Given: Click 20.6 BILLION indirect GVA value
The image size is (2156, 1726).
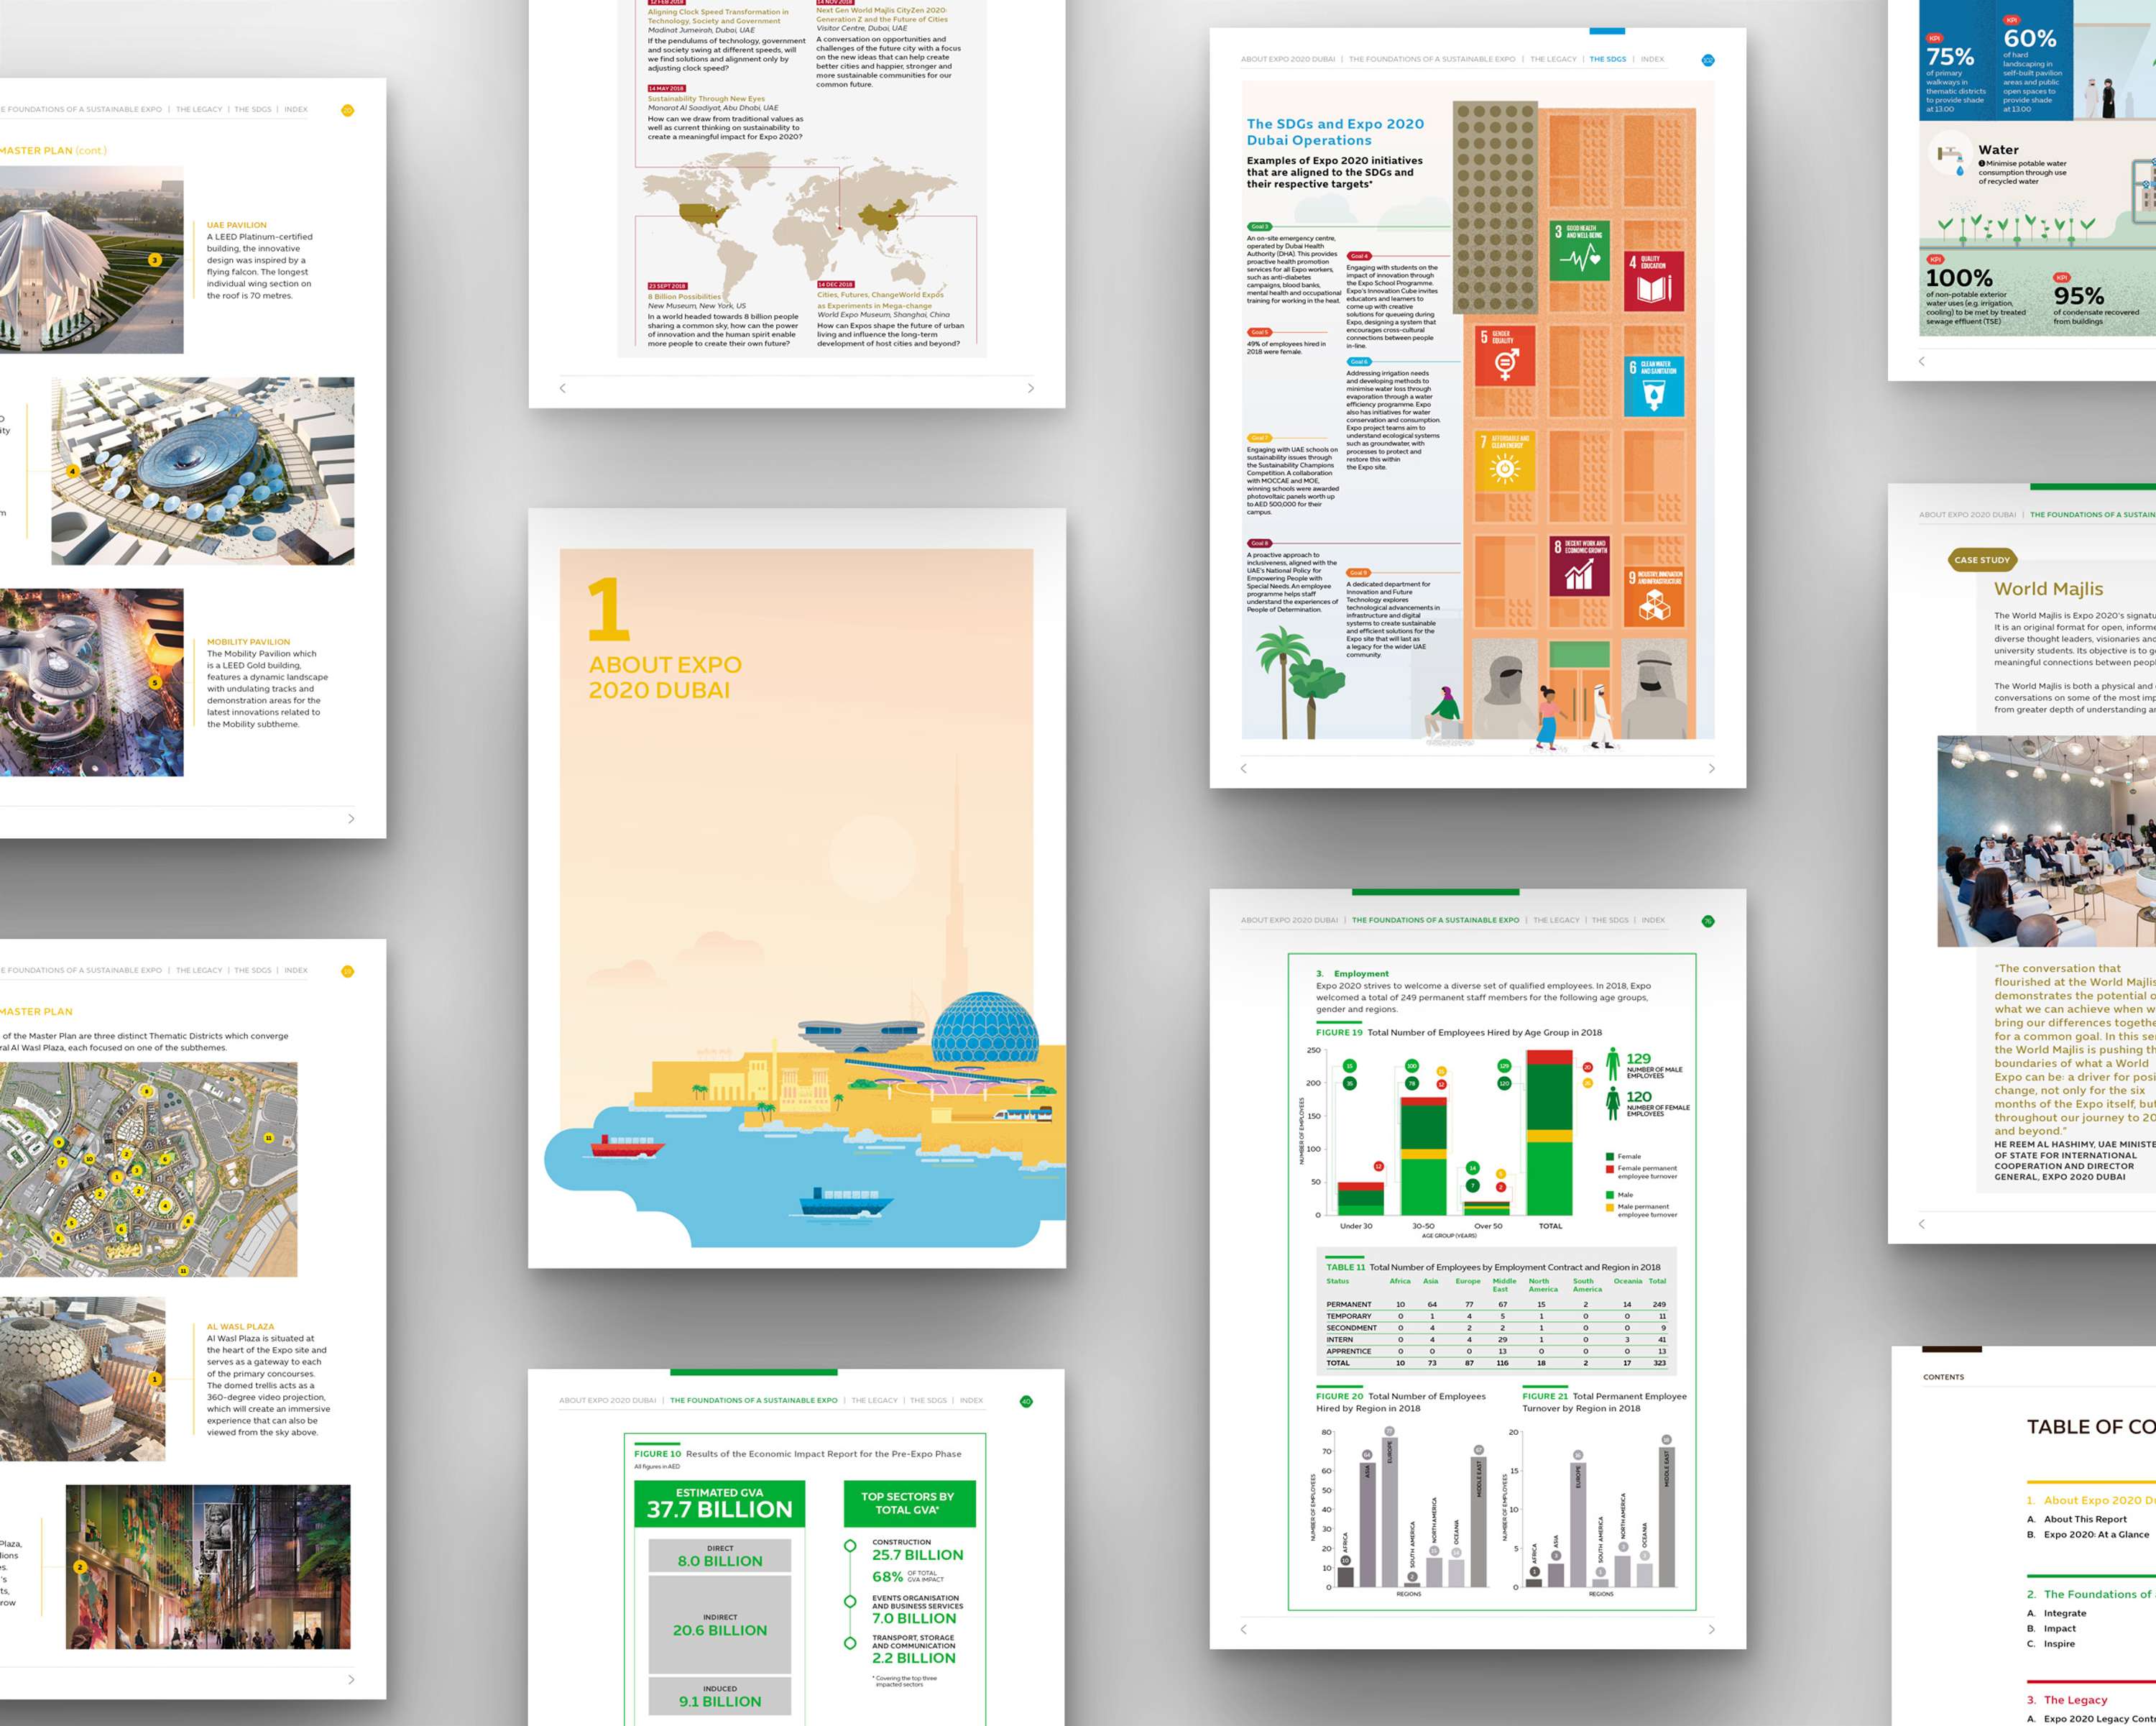Looking at the screenshot, I should pos(720,1630).
